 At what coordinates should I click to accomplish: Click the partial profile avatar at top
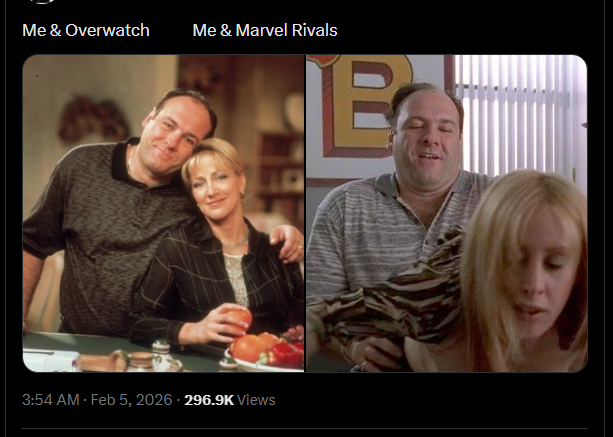[x=42, y=1]
